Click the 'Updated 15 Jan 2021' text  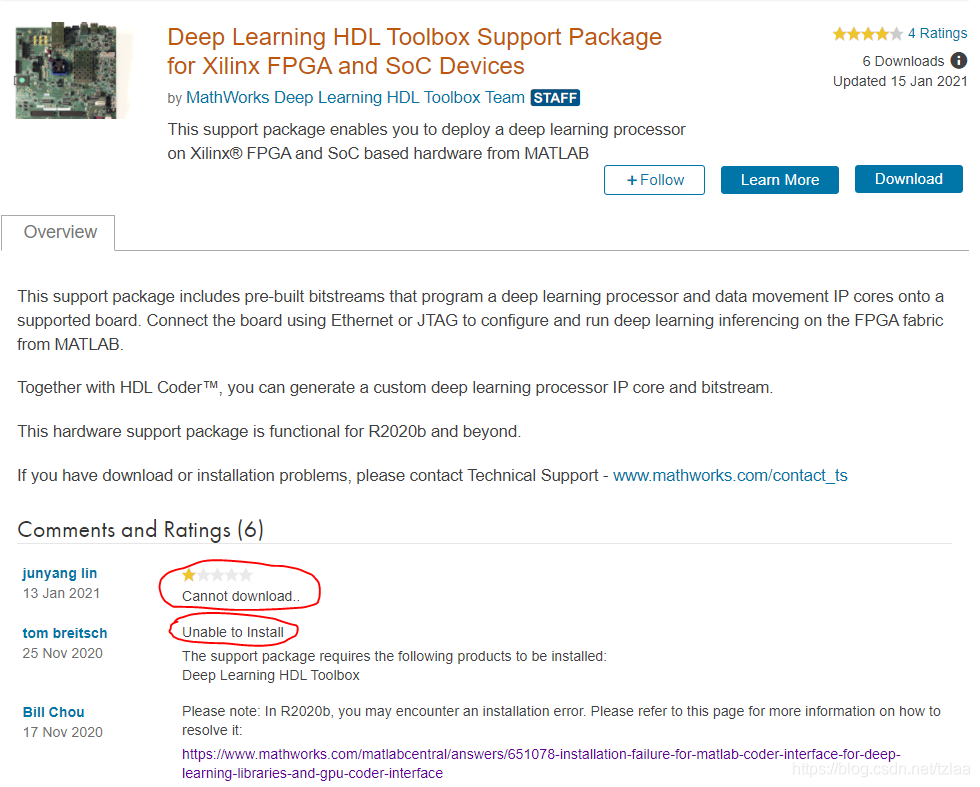point(900,81)
